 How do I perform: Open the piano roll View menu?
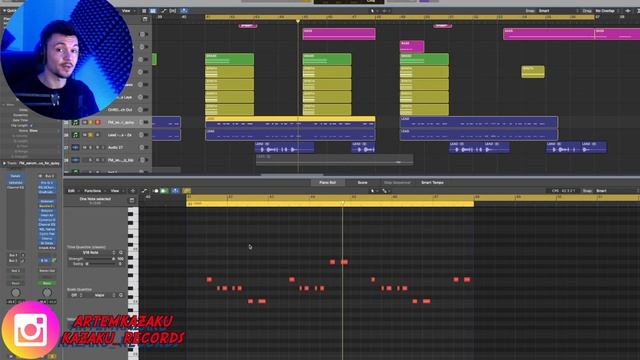click(115, 191)
